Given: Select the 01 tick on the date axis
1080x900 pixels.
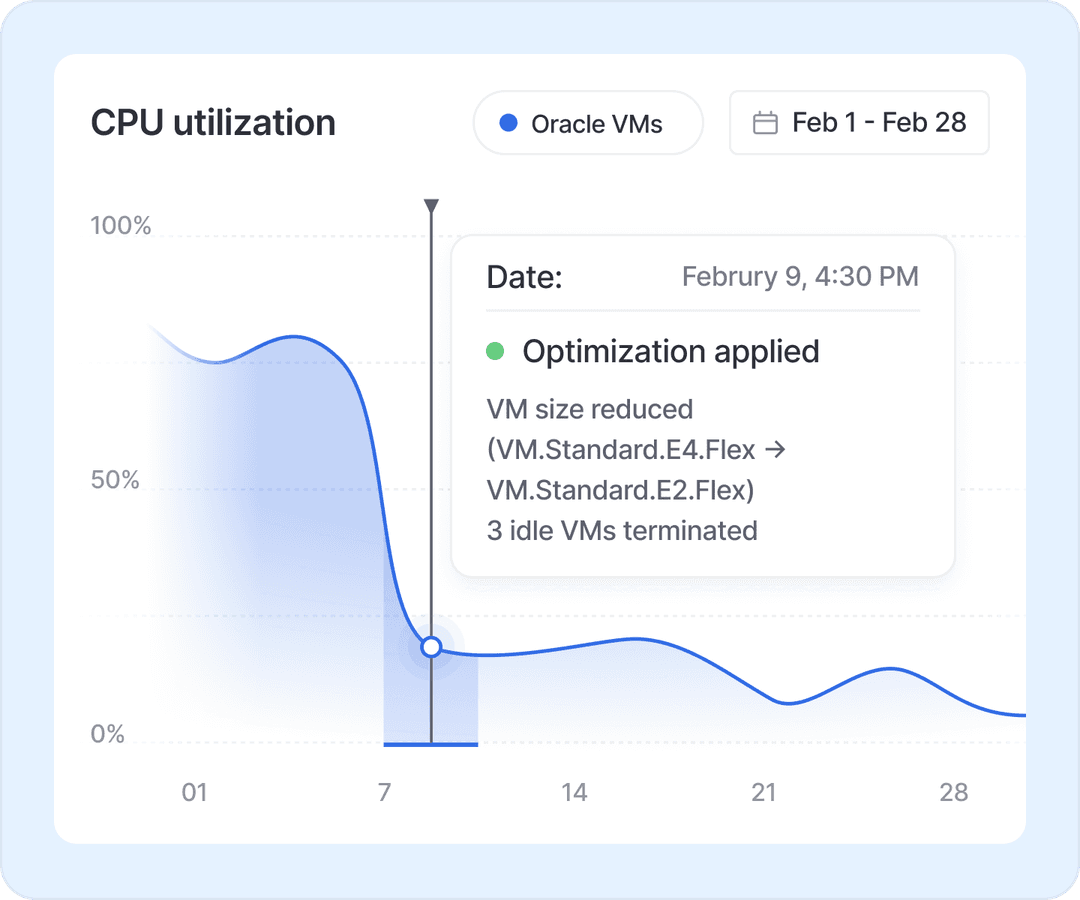Looking at the screenshot, I should click(194, 793).
